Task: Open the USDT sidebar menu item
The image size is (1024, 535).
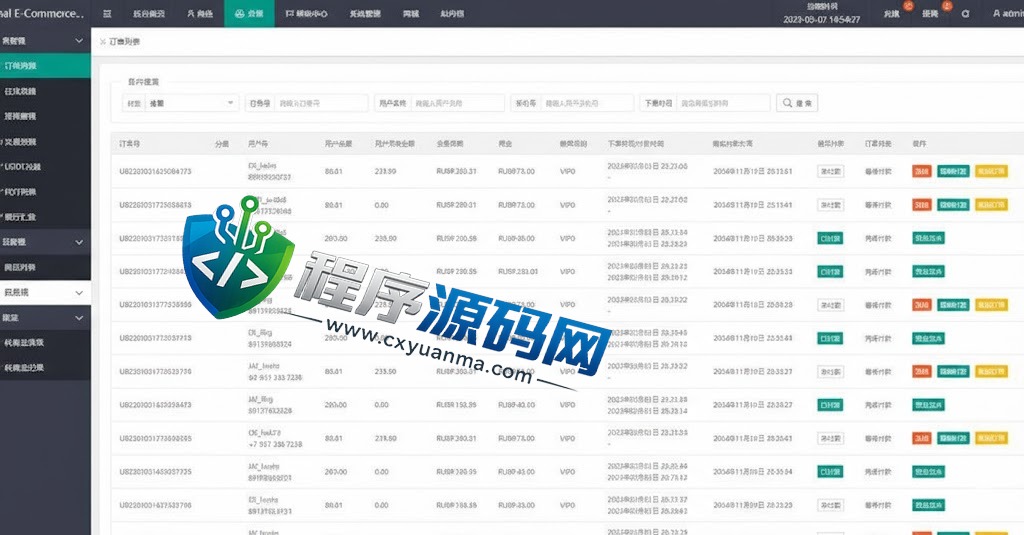Action: click(x=45, y=167)
